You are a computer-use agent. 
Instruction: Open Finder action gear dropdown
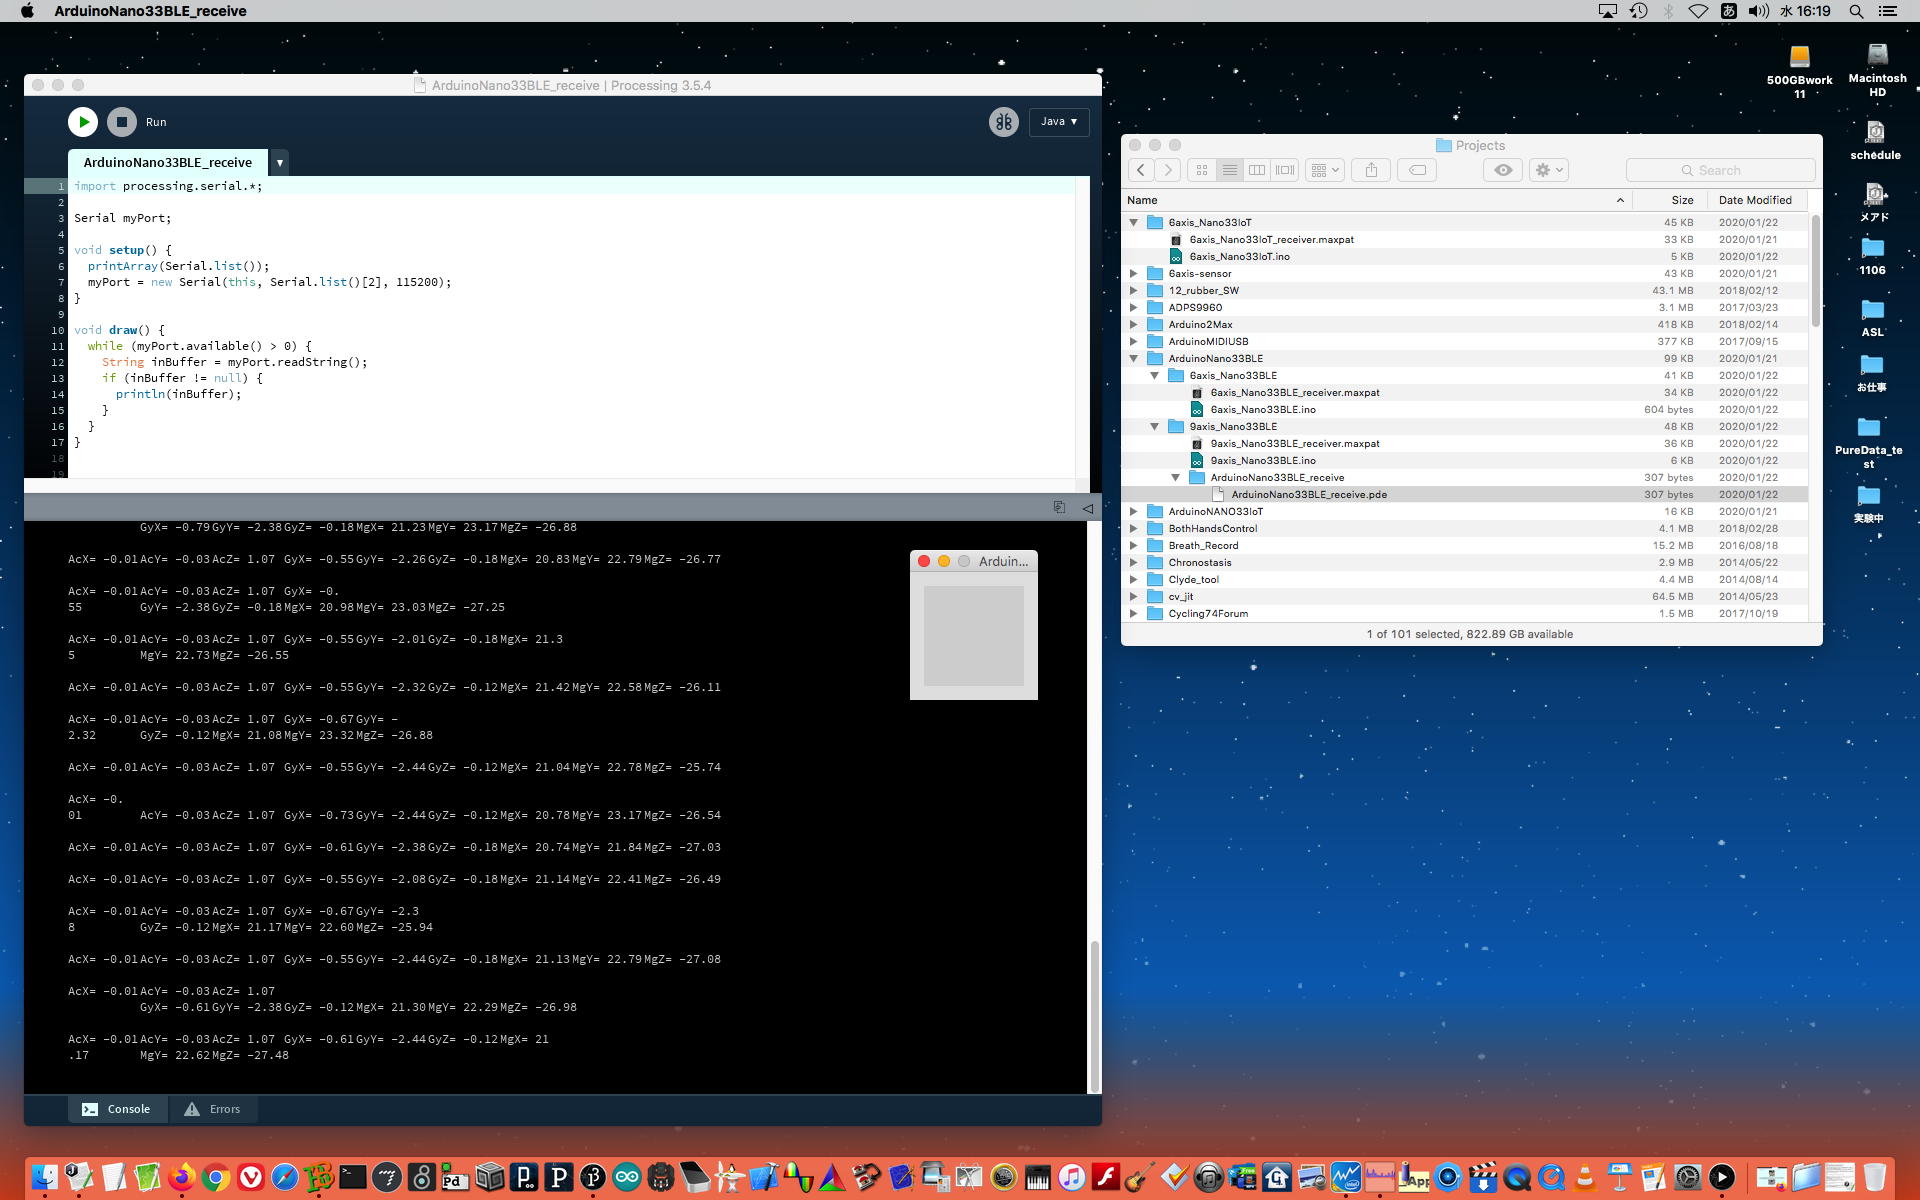click(1548, 170)
